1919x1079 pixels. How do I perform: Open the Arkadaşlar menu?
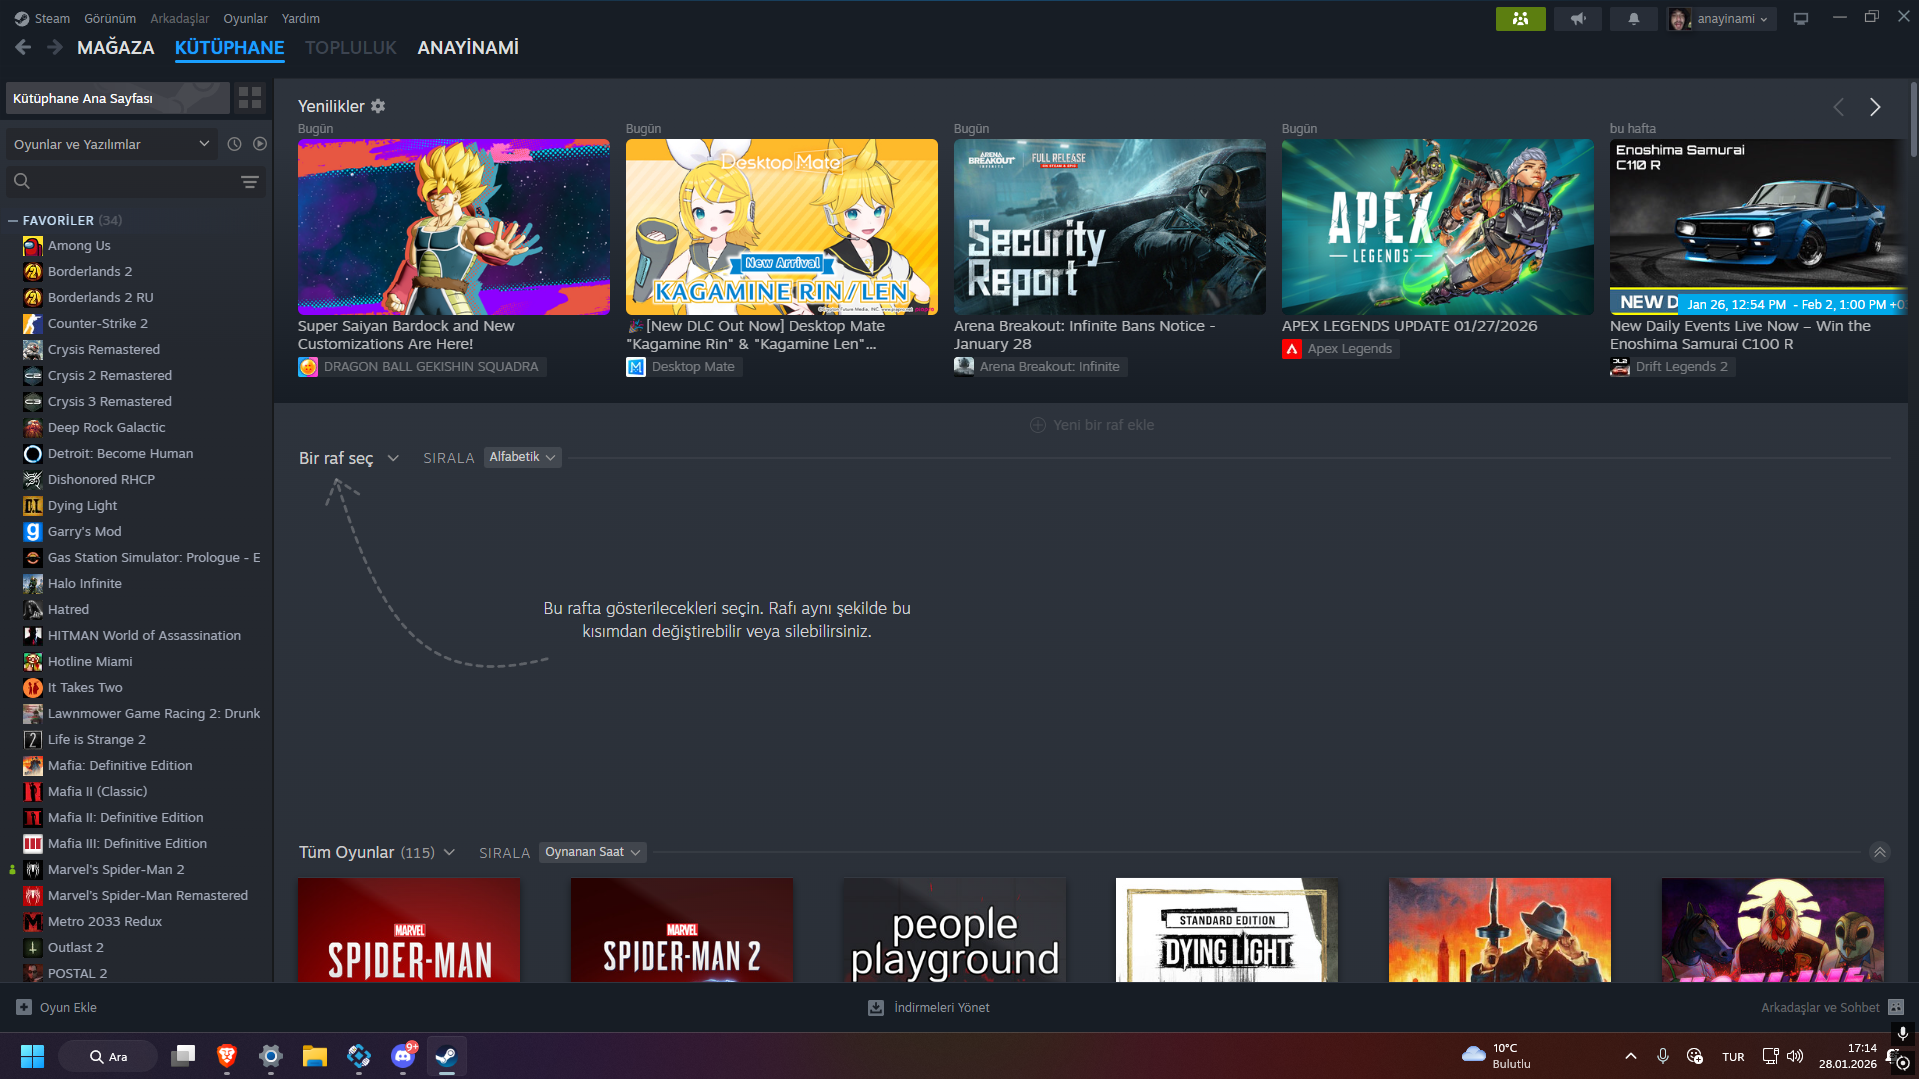click(180, 18)
